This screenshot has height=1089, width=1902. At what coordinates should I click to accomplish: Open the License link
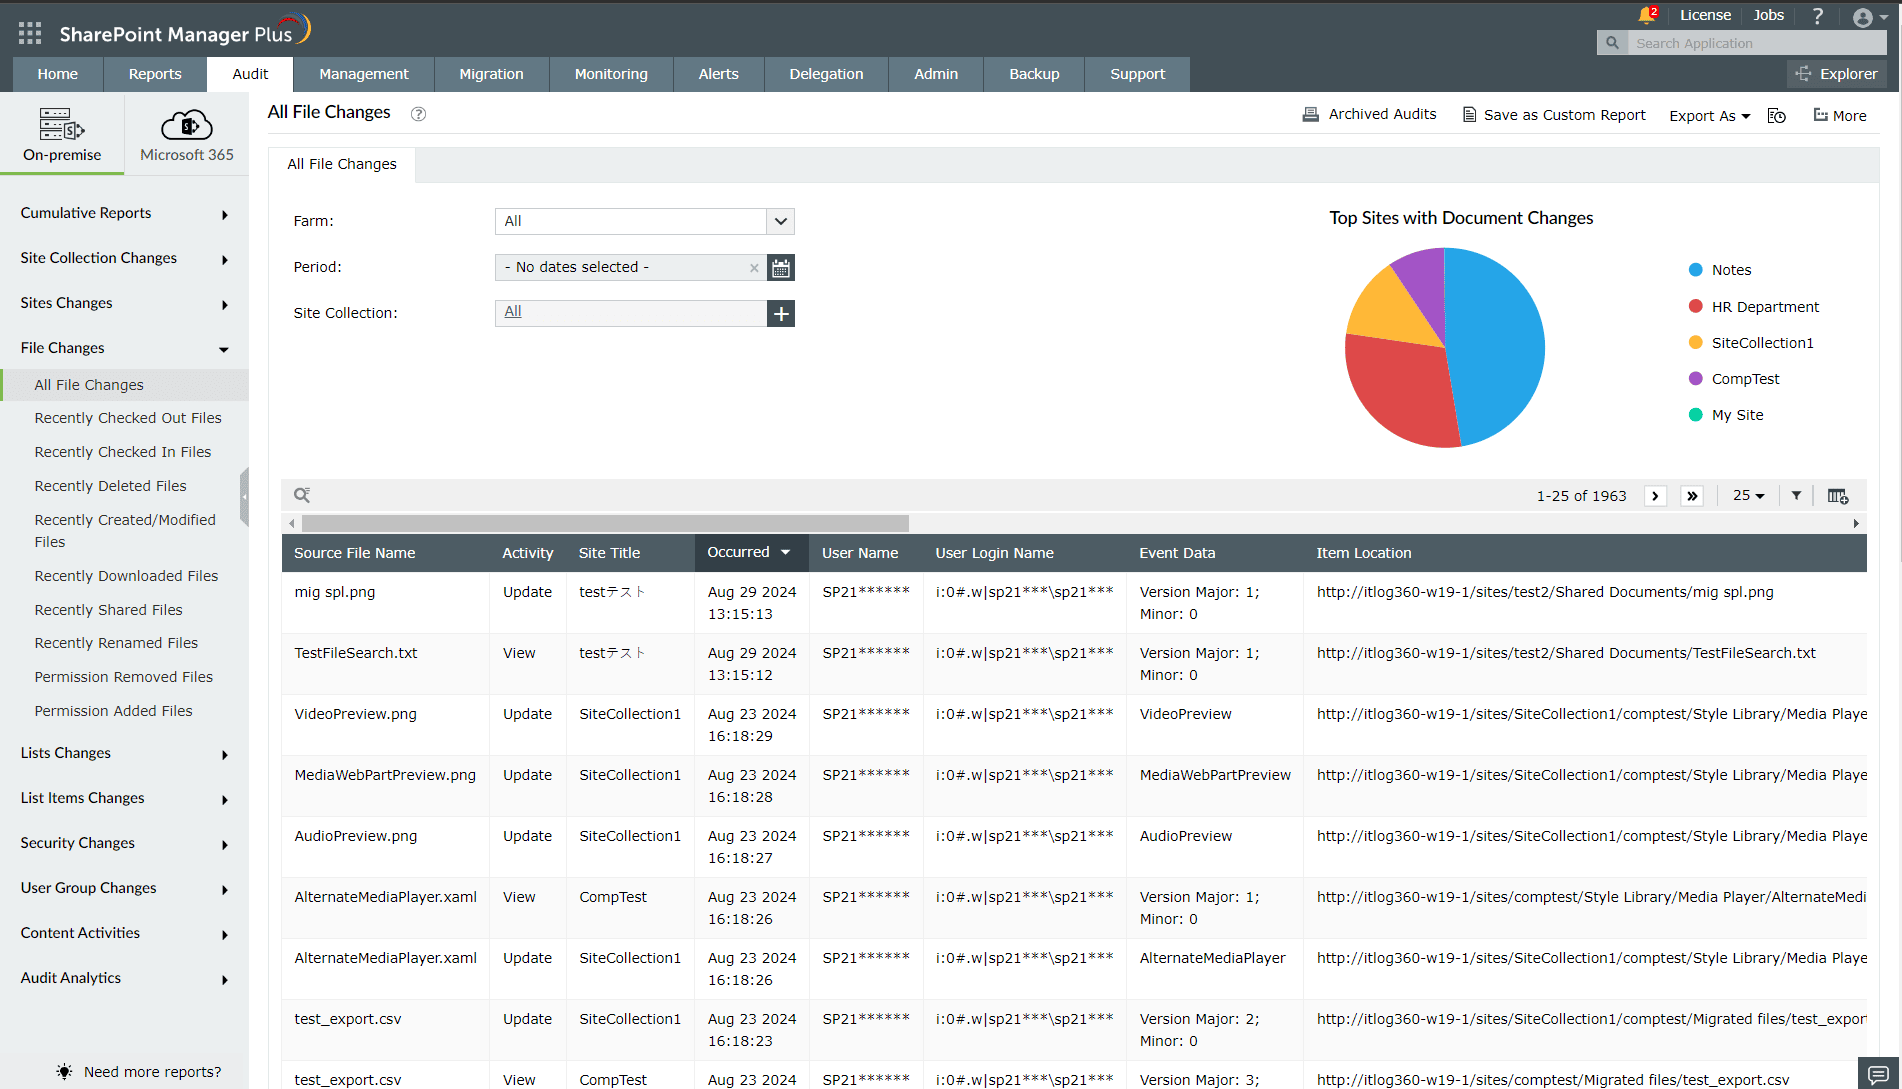(1705, 15)
